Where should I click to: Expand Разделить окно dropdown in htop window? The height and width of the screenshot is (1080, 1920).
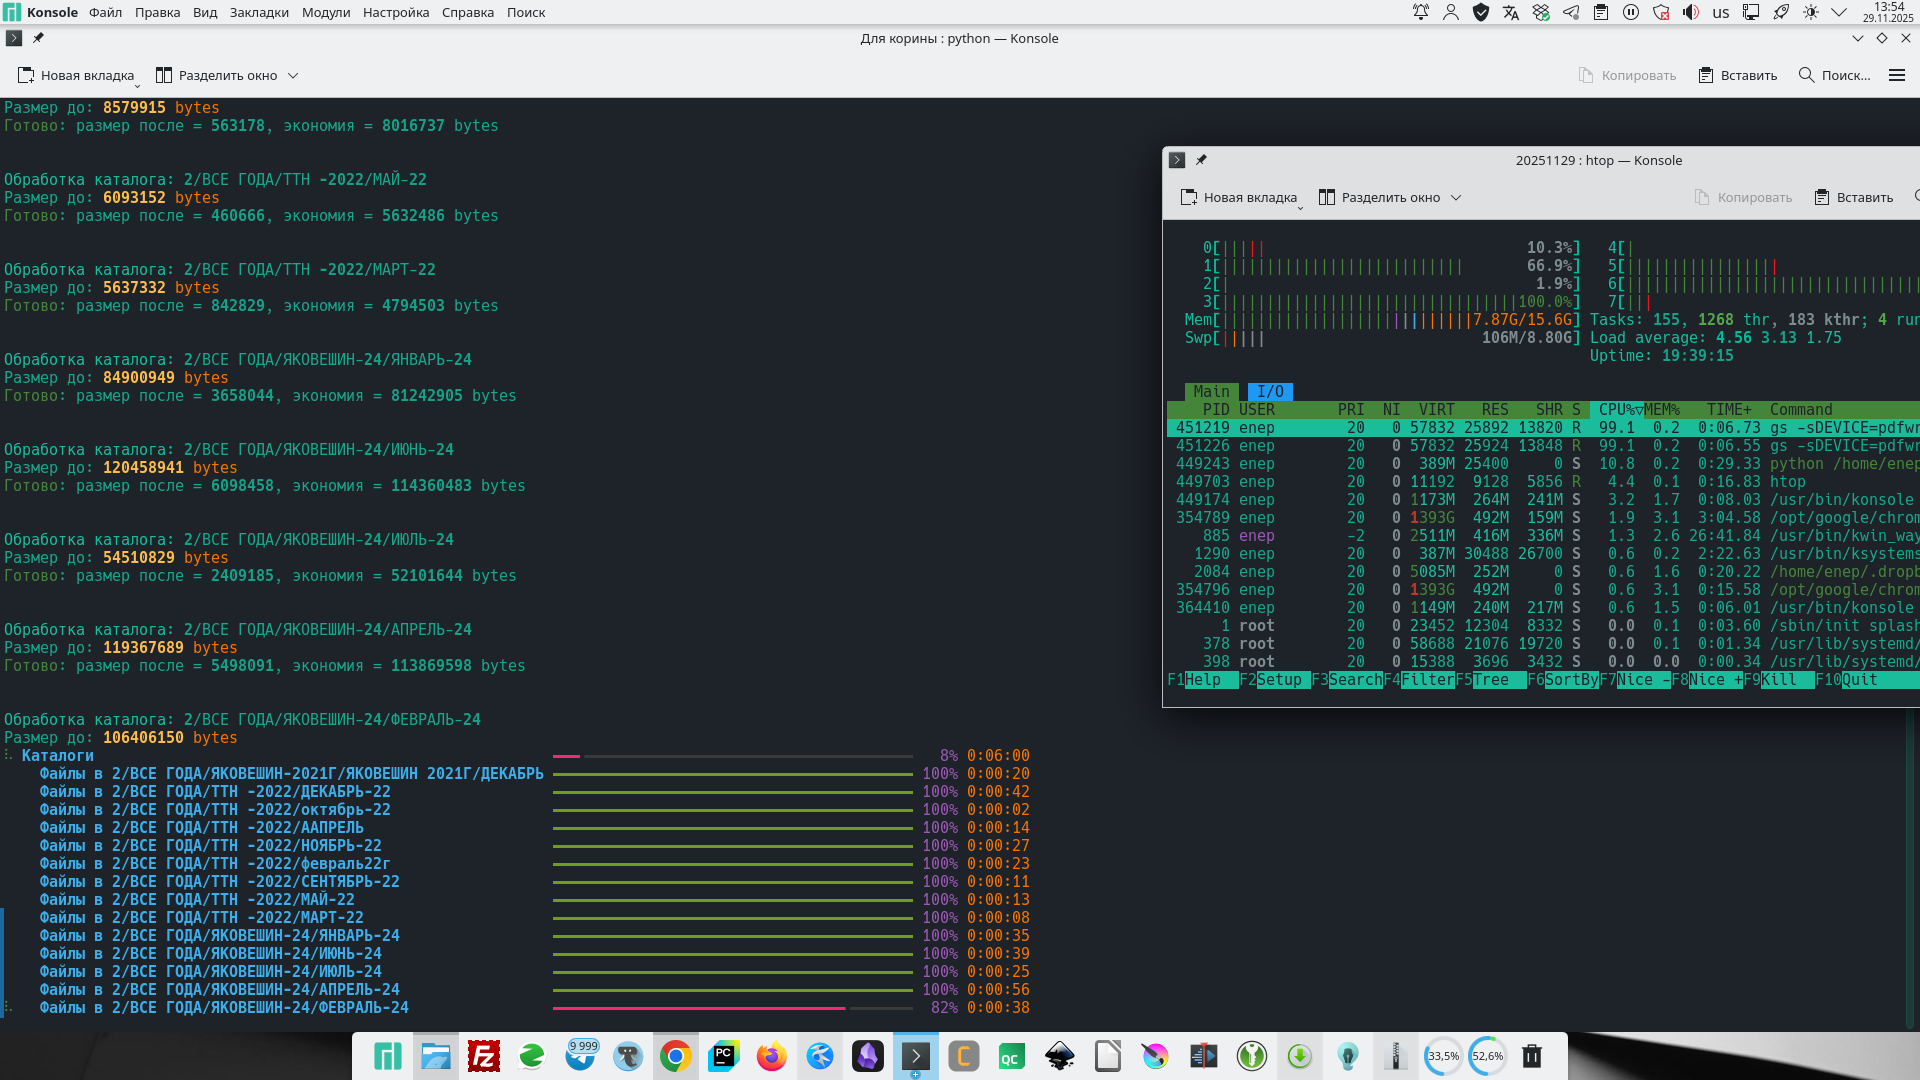(x=1456, y=197)
